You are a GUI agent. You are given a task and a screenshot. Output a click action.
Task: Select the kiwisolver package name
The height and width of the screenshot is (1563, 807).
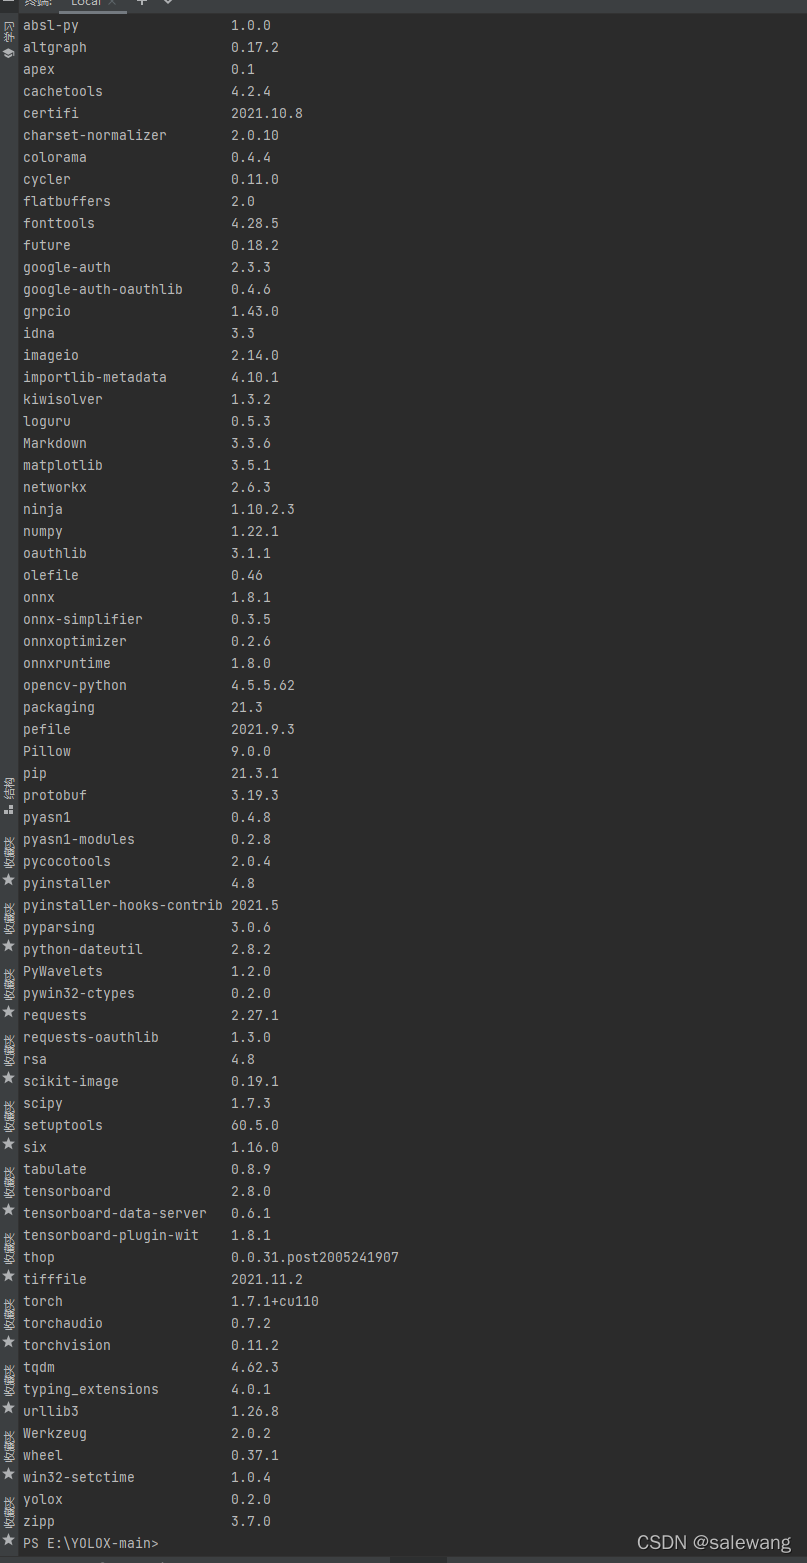[63, 399]
